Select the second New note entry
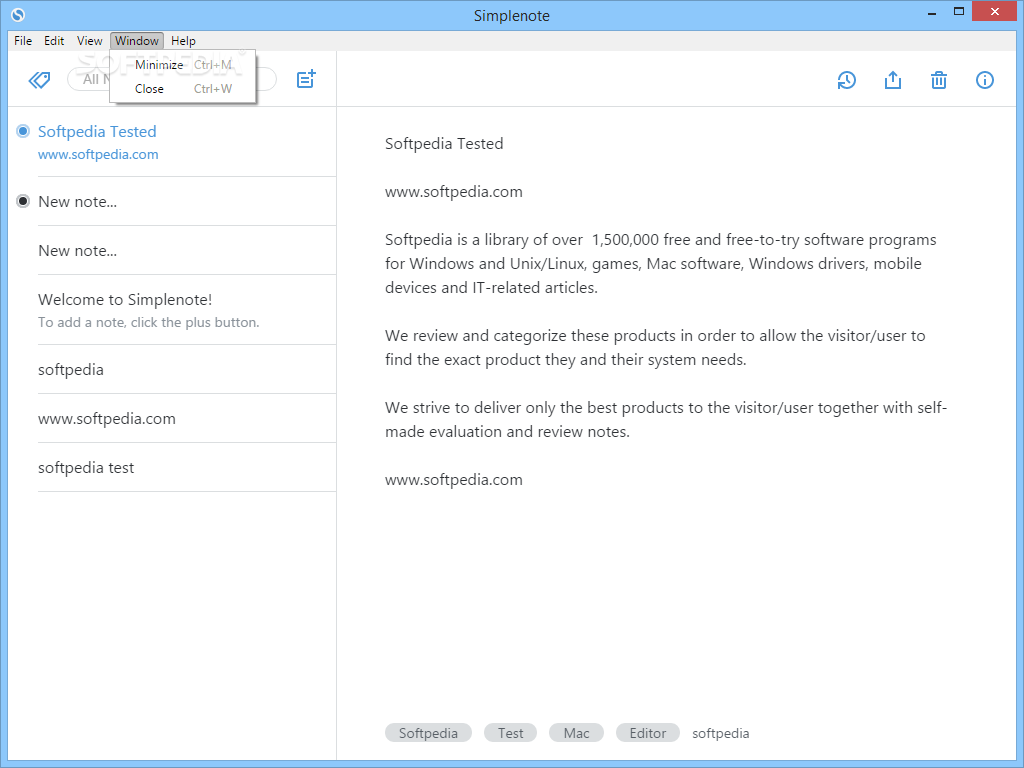The height and width of the screenshot is (768, 1024). [187, 250]
